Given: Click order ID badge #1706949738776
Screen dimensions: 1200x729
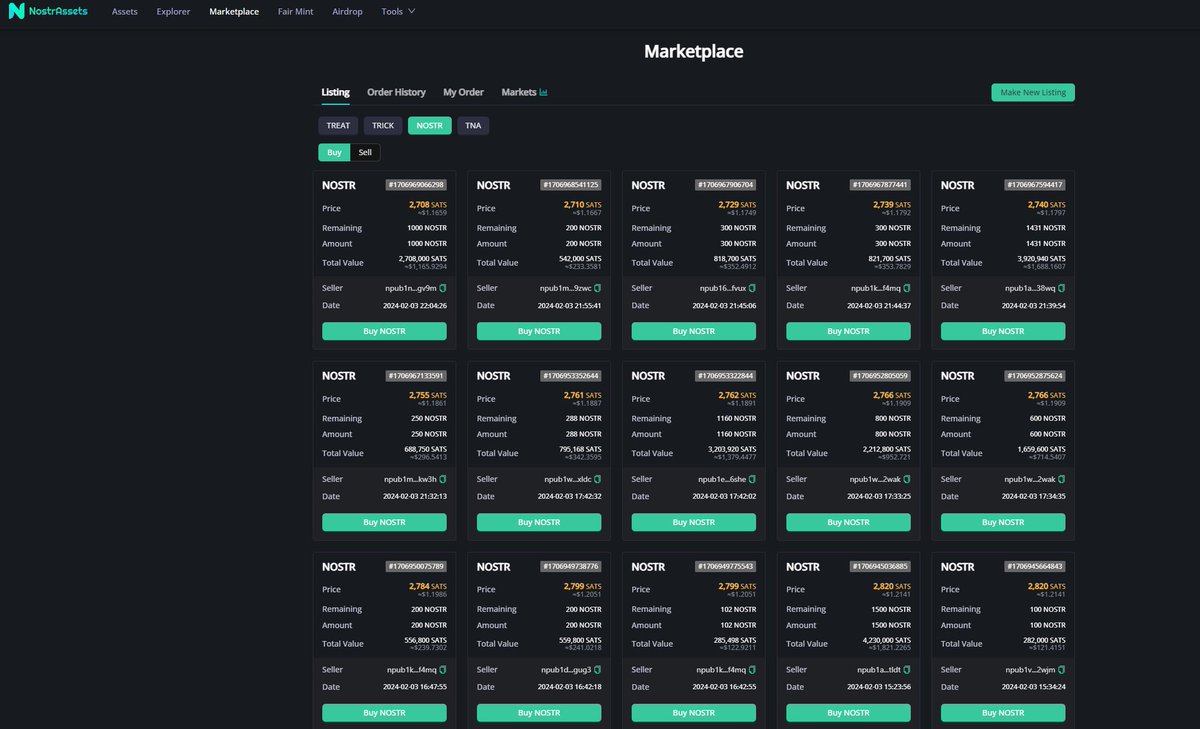Looking at the screenshot, I should point(571,567).
